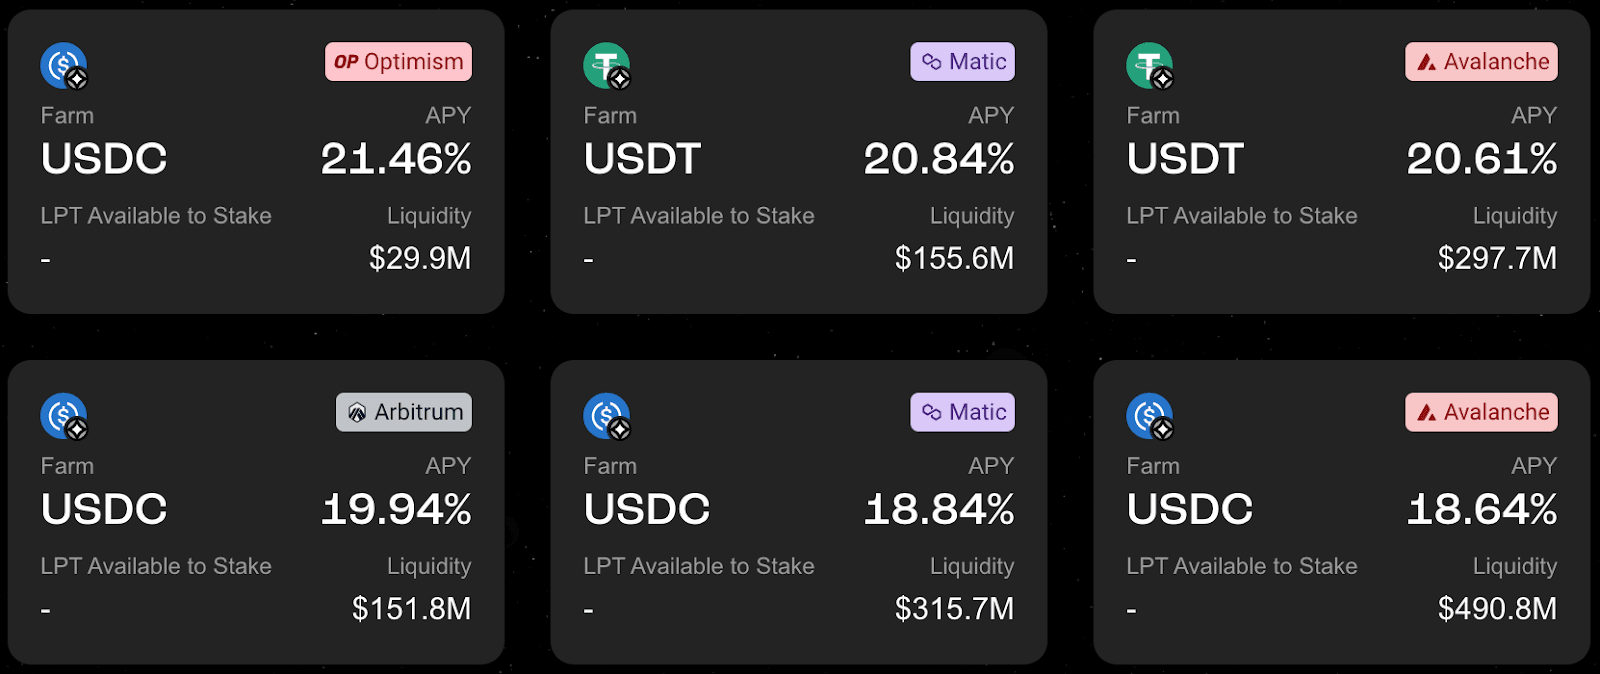Select the Arbitrum network badge
The image size is (1600, 674).
coord(404,412)
